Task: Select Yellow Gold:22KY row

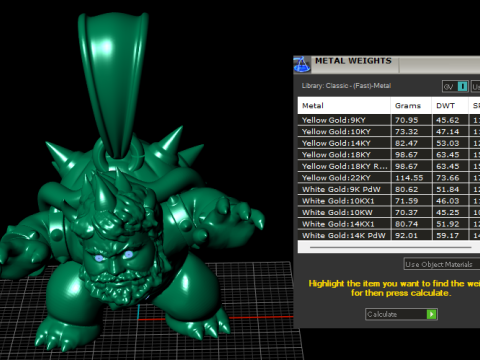Action: tap(389, 178)
